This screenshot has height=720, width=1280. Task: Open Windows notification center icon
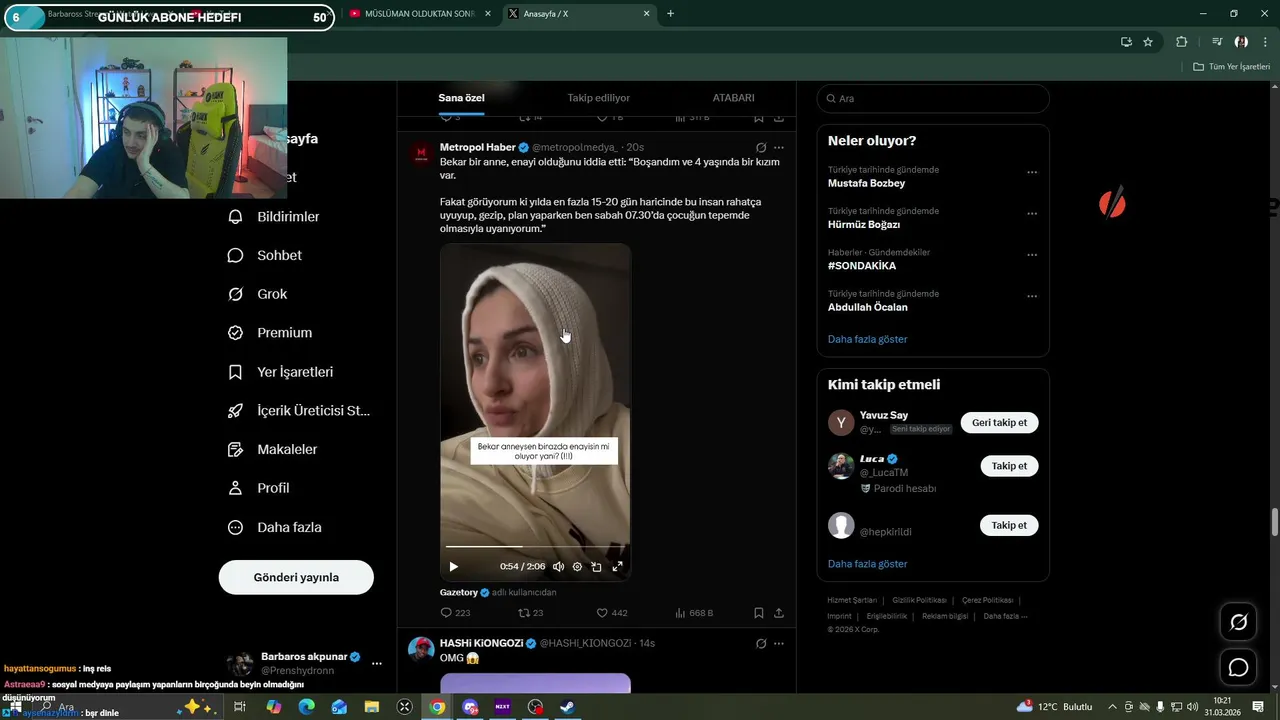(x=1258, y=707)
